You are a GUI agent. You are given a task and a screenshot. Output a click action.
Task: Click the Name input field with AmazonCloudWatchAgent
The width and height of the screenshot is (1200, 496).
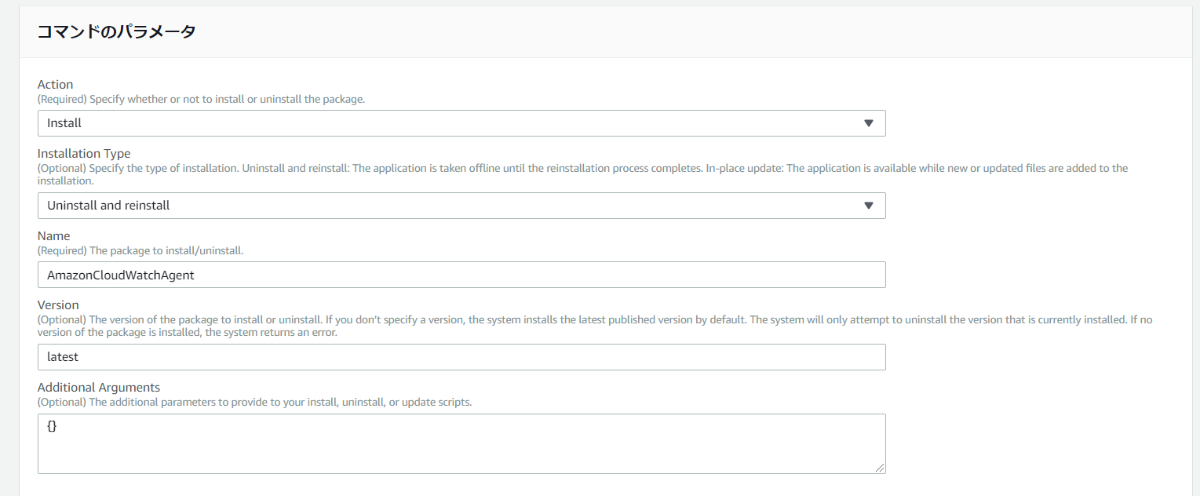pos(461,274)
